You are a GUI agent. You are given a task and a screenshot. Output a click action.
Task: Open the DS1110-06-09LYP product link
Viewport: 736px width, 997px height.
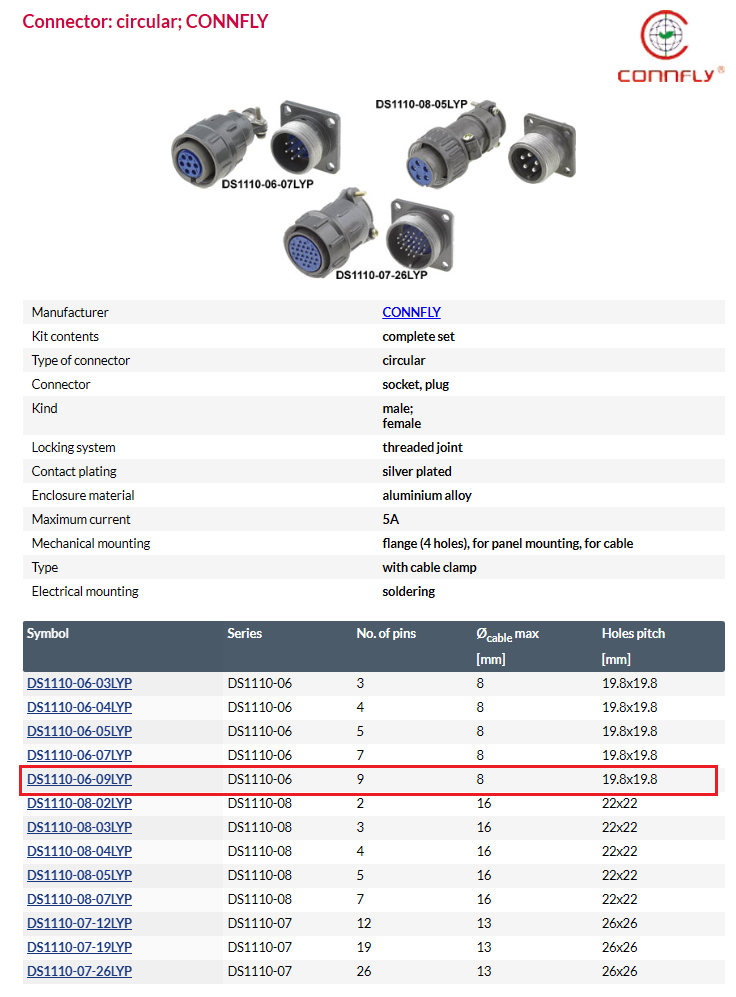pos(79,779)
